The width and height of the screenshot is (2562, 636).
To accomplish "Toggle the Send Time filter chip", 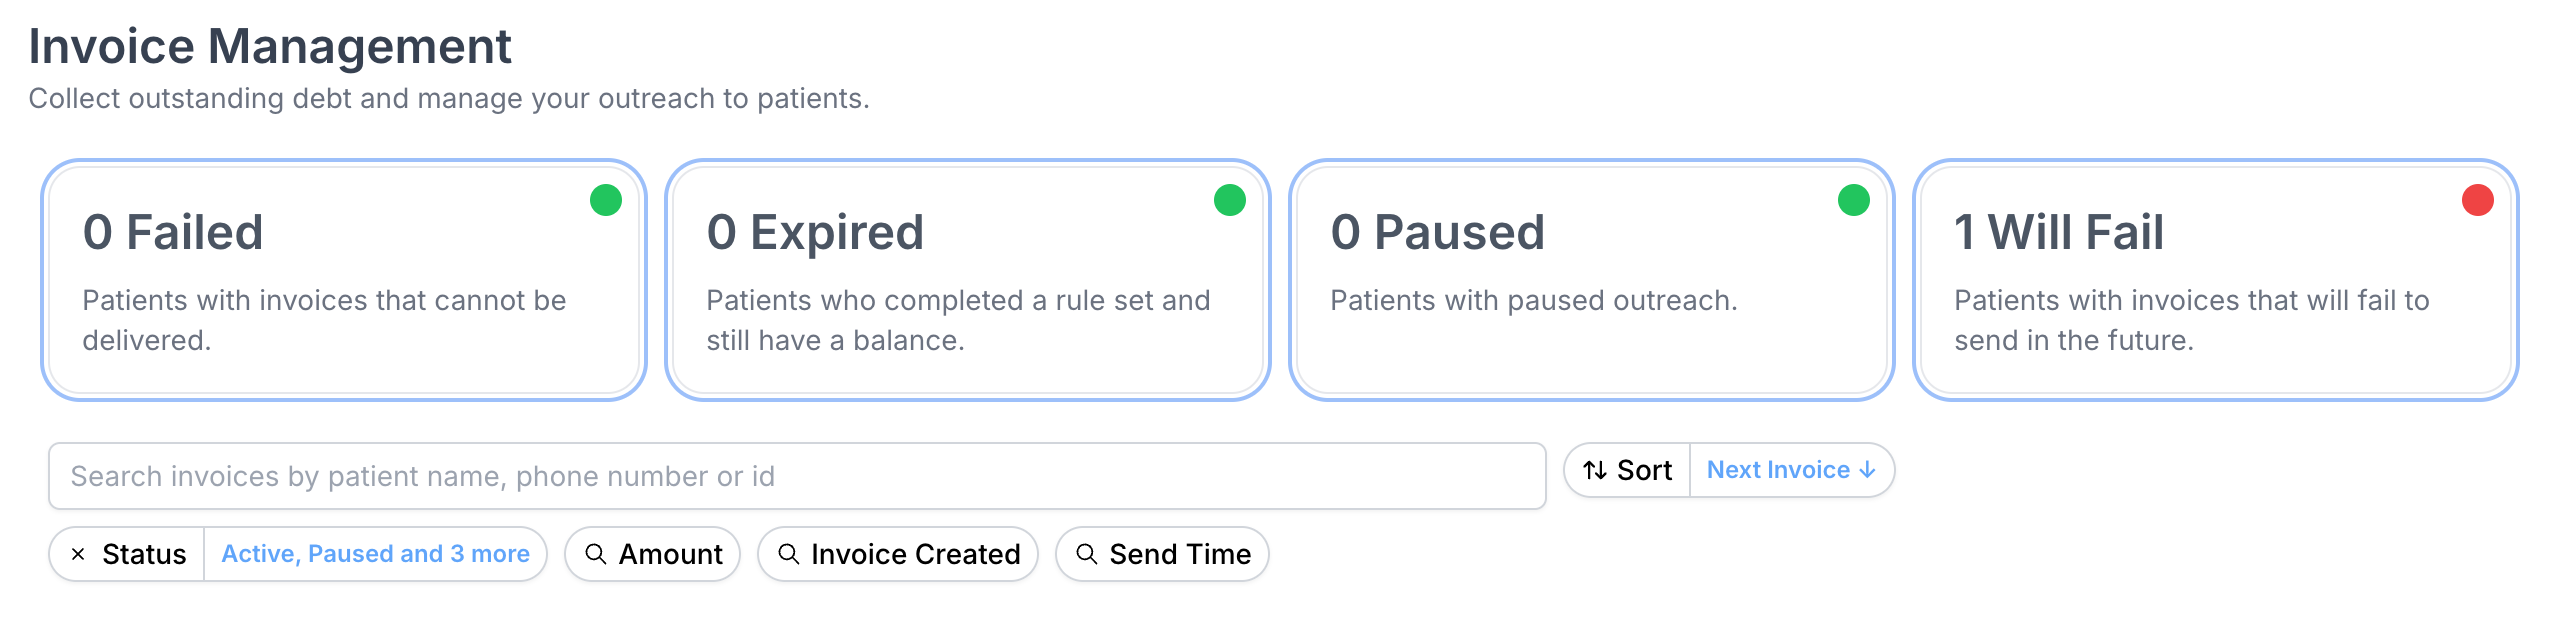I will [x=1163, y=553].
